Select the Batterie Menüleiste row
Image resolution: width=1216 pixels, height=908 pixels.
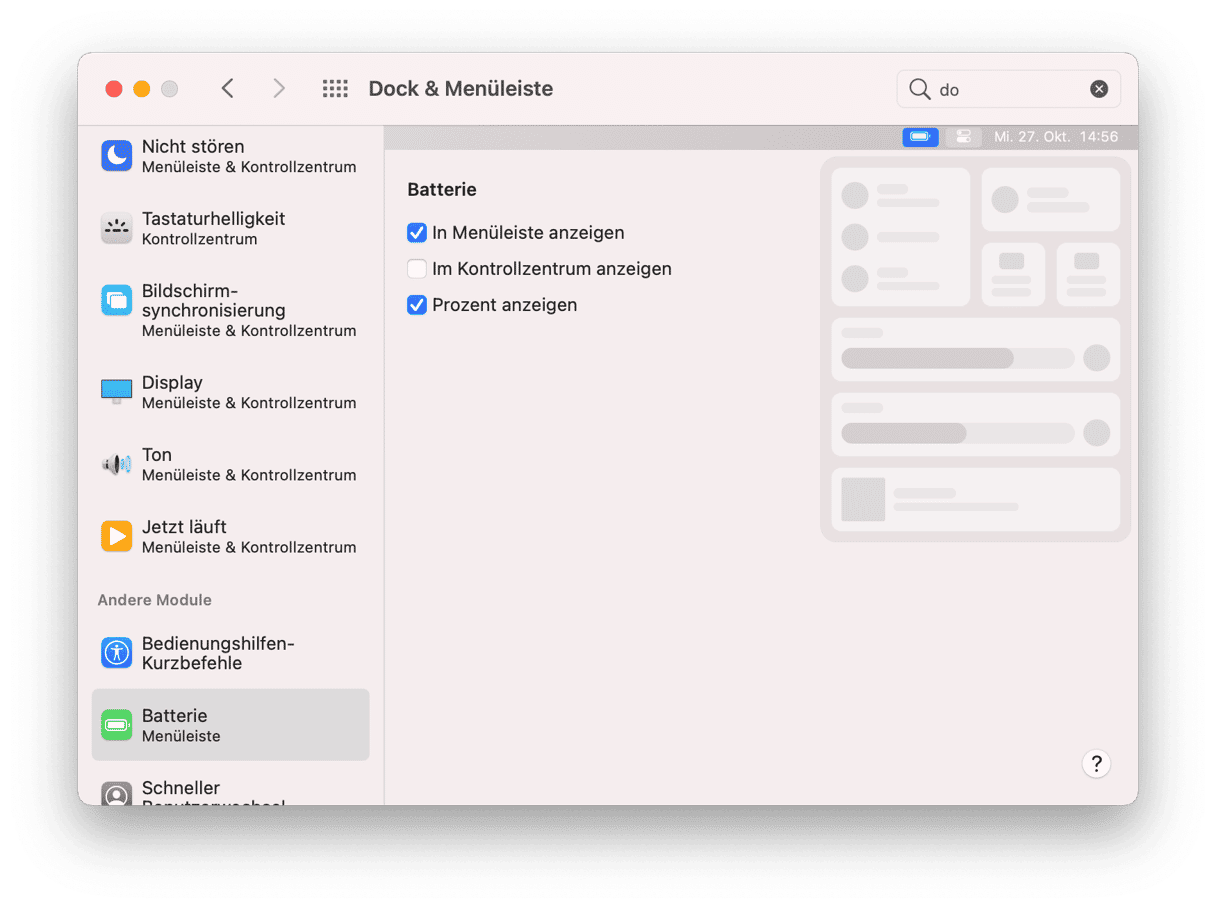click(230, 725)
